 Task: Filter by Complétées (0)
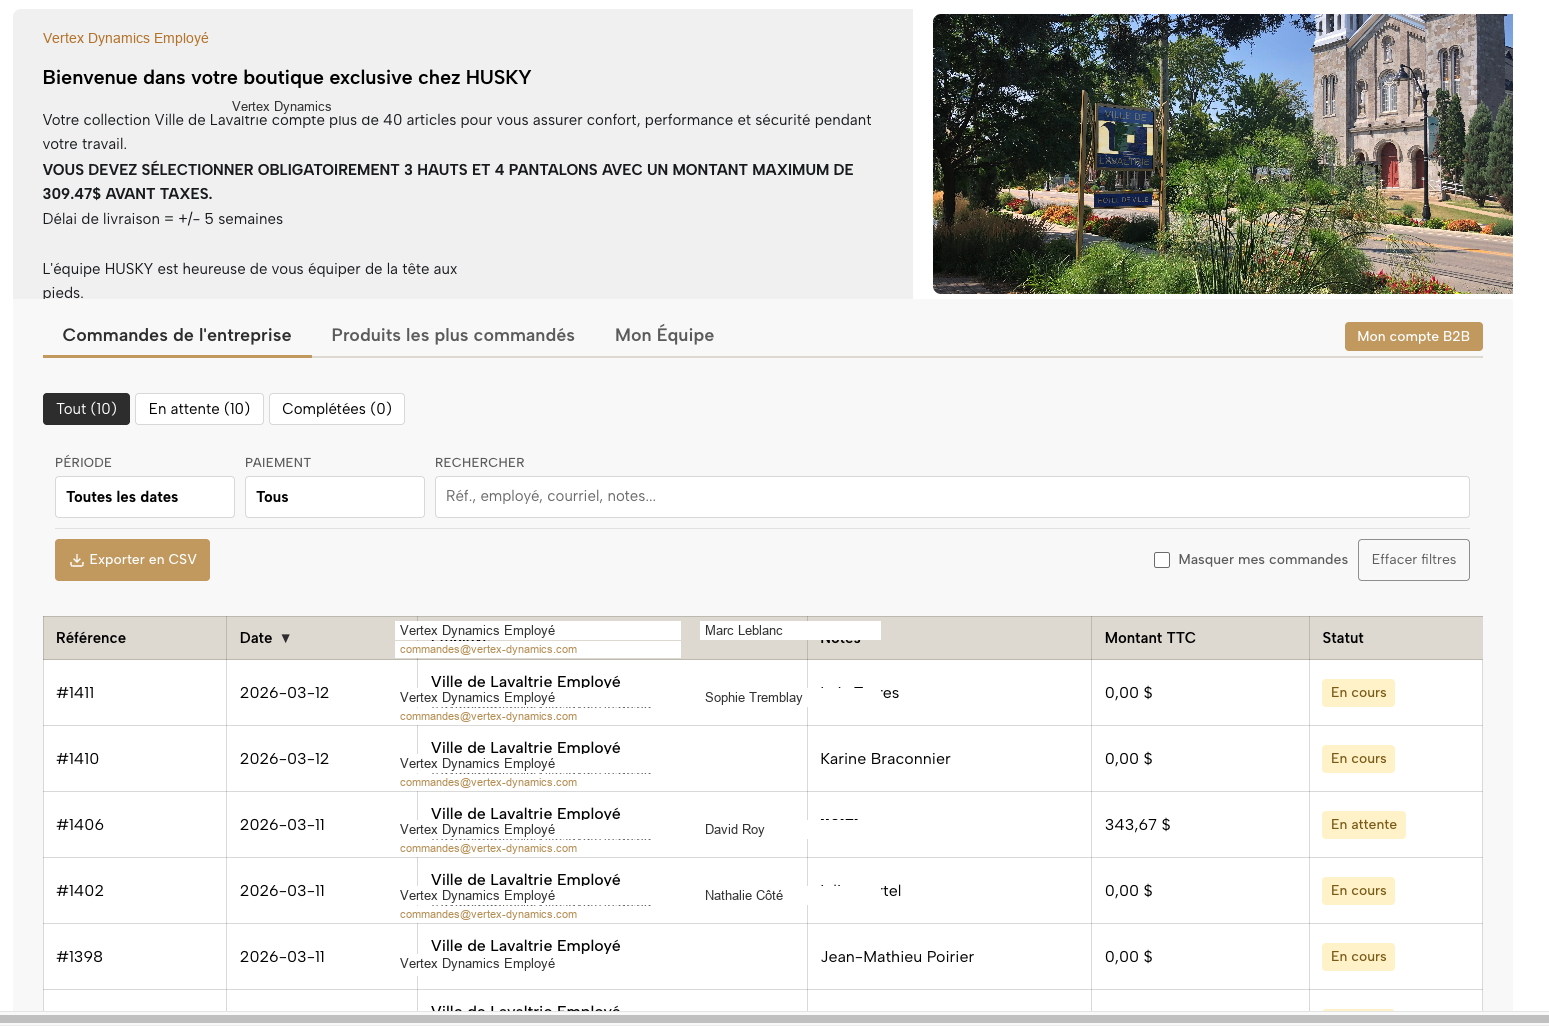click(337, 409)
